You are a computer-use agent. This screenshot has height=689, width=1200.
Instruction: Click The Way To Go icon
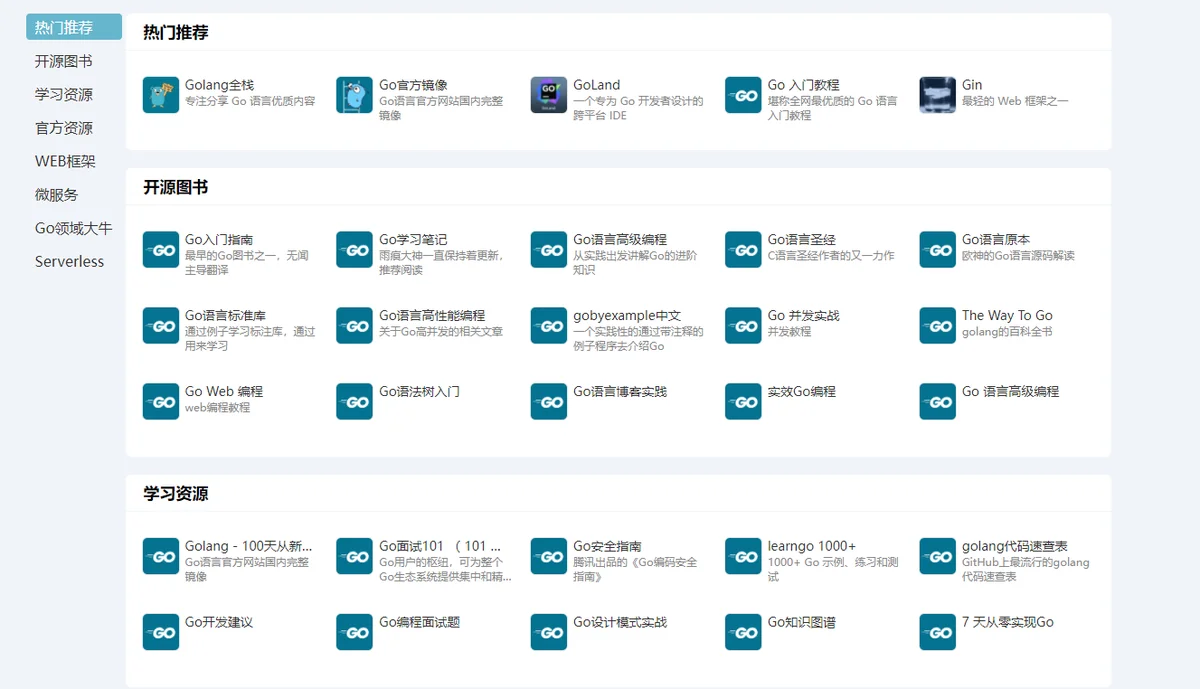pos(938,326)
